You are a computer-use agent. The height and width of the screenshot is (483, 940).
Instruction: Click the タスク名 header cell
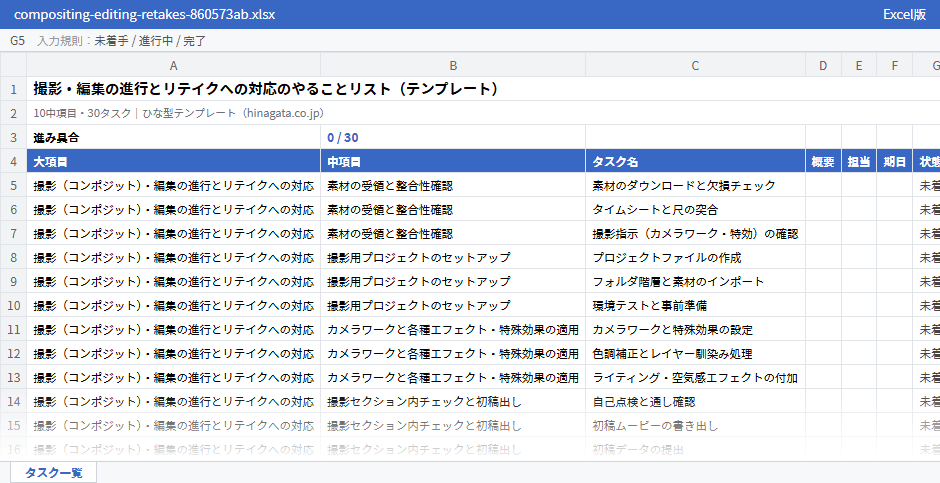695,161
